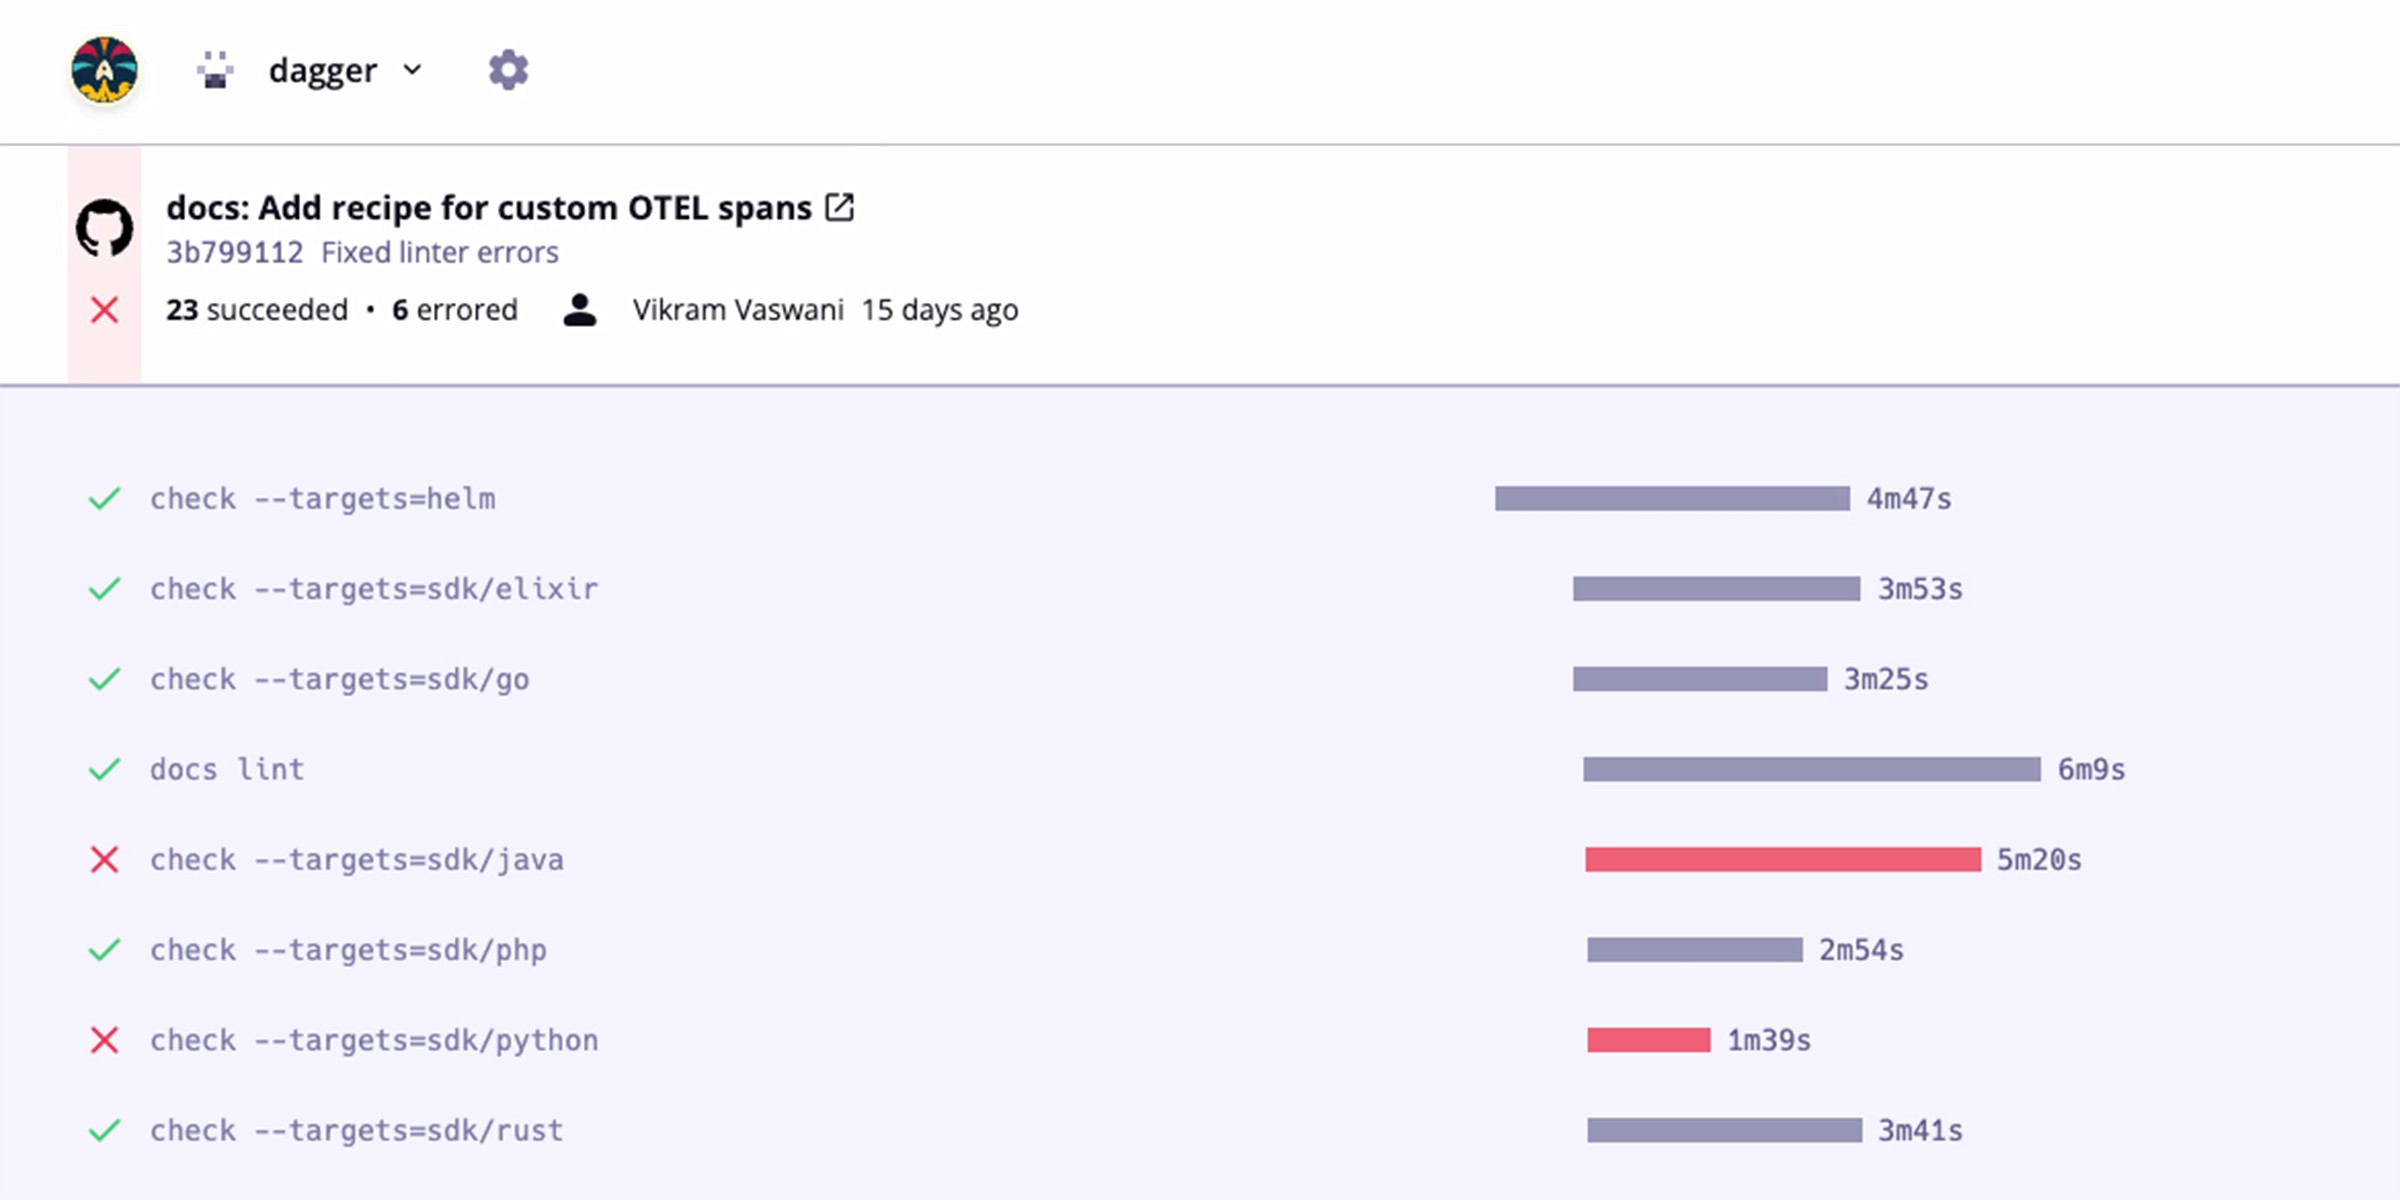Click red X beside sdk/java check
The image size is (2400, 1200).
104,860
